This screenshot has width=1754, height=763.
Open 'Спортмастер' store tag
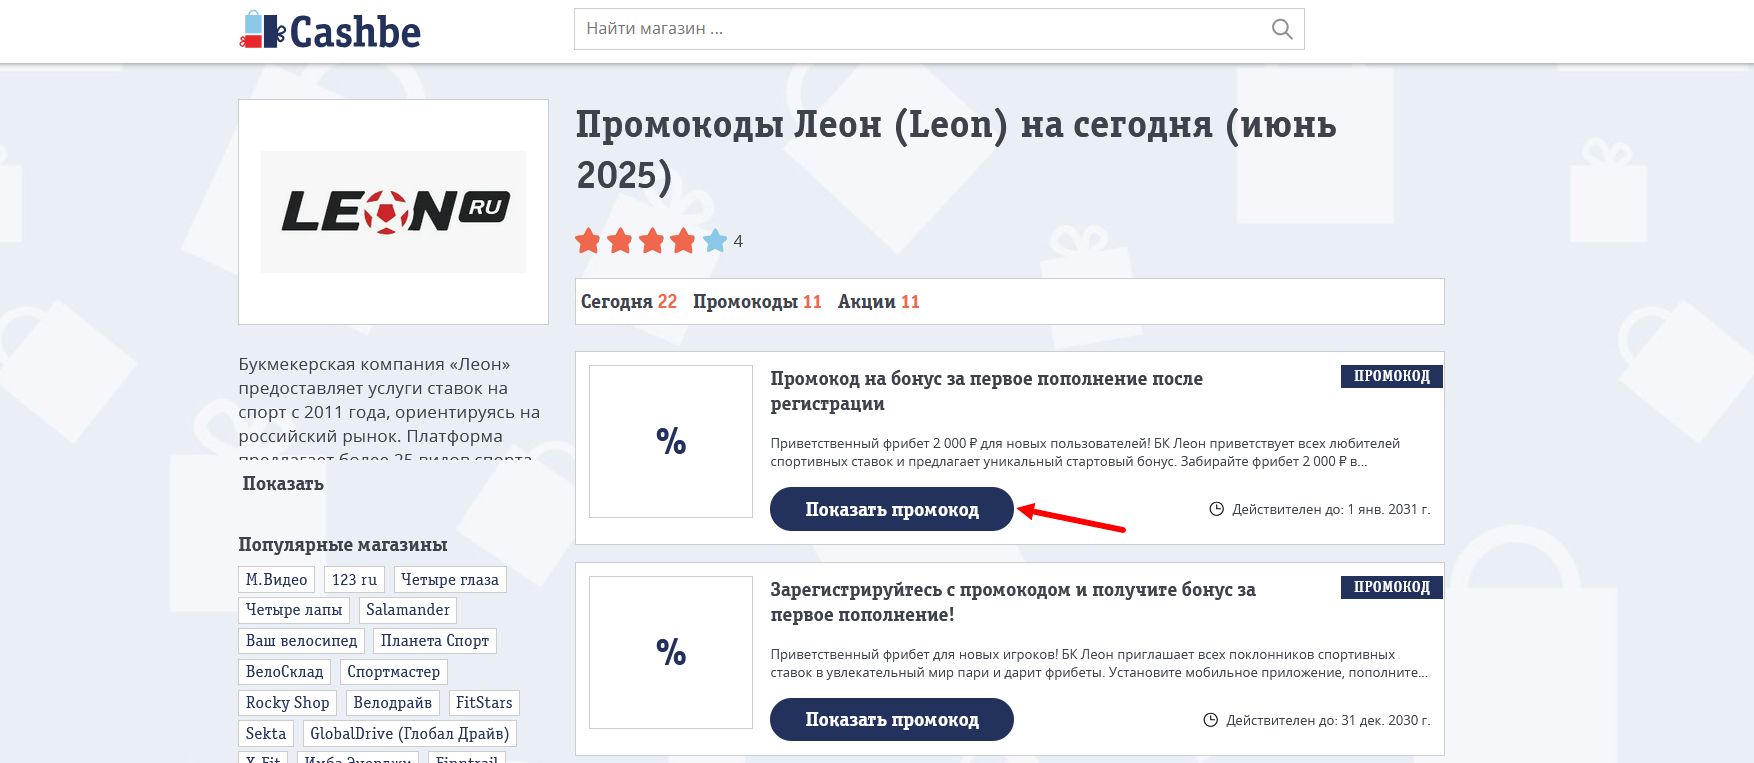coord(394,672)
